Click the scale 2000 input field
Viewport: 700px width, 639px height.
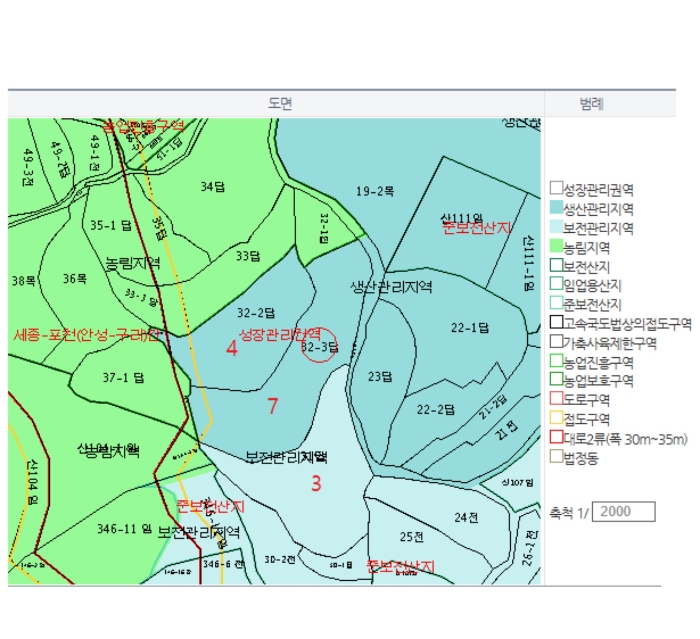[x=624, y=512]
